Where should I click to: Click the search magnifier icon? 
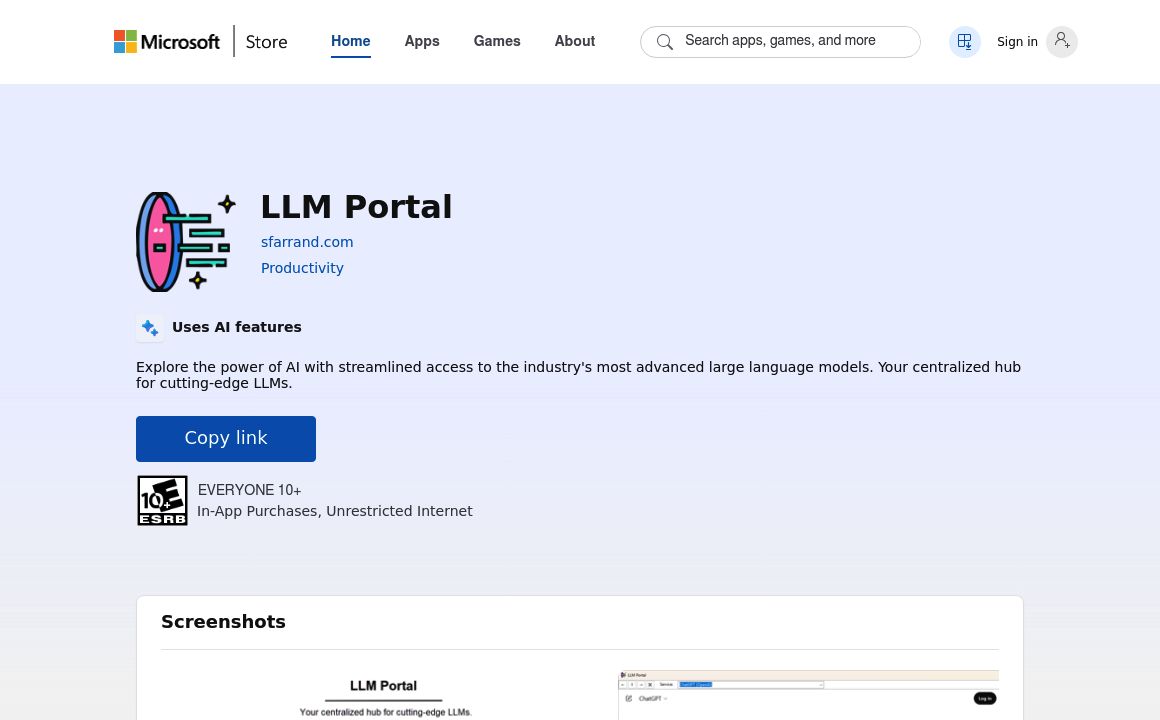(x=665, y=42)
